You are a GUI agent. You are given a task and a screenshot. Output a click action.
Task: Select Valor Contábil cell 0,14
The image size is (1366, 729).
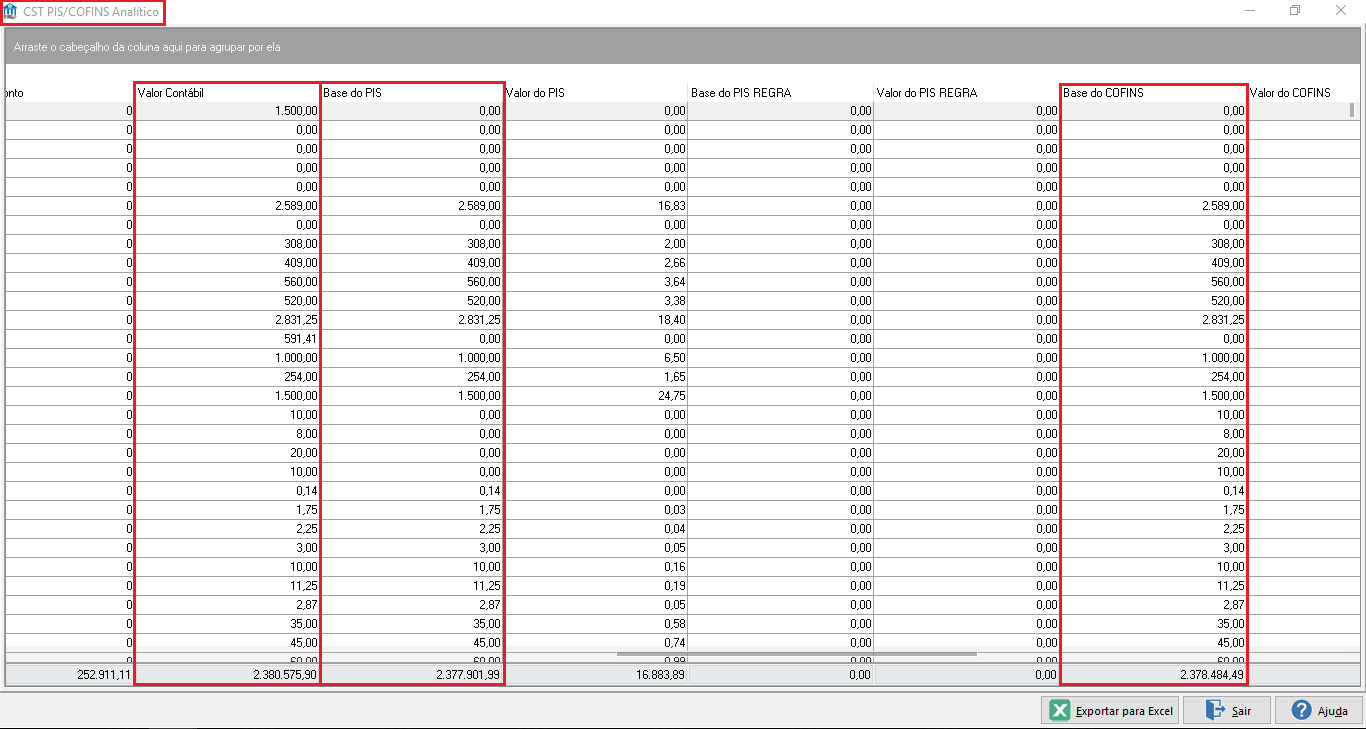point(227,491)
